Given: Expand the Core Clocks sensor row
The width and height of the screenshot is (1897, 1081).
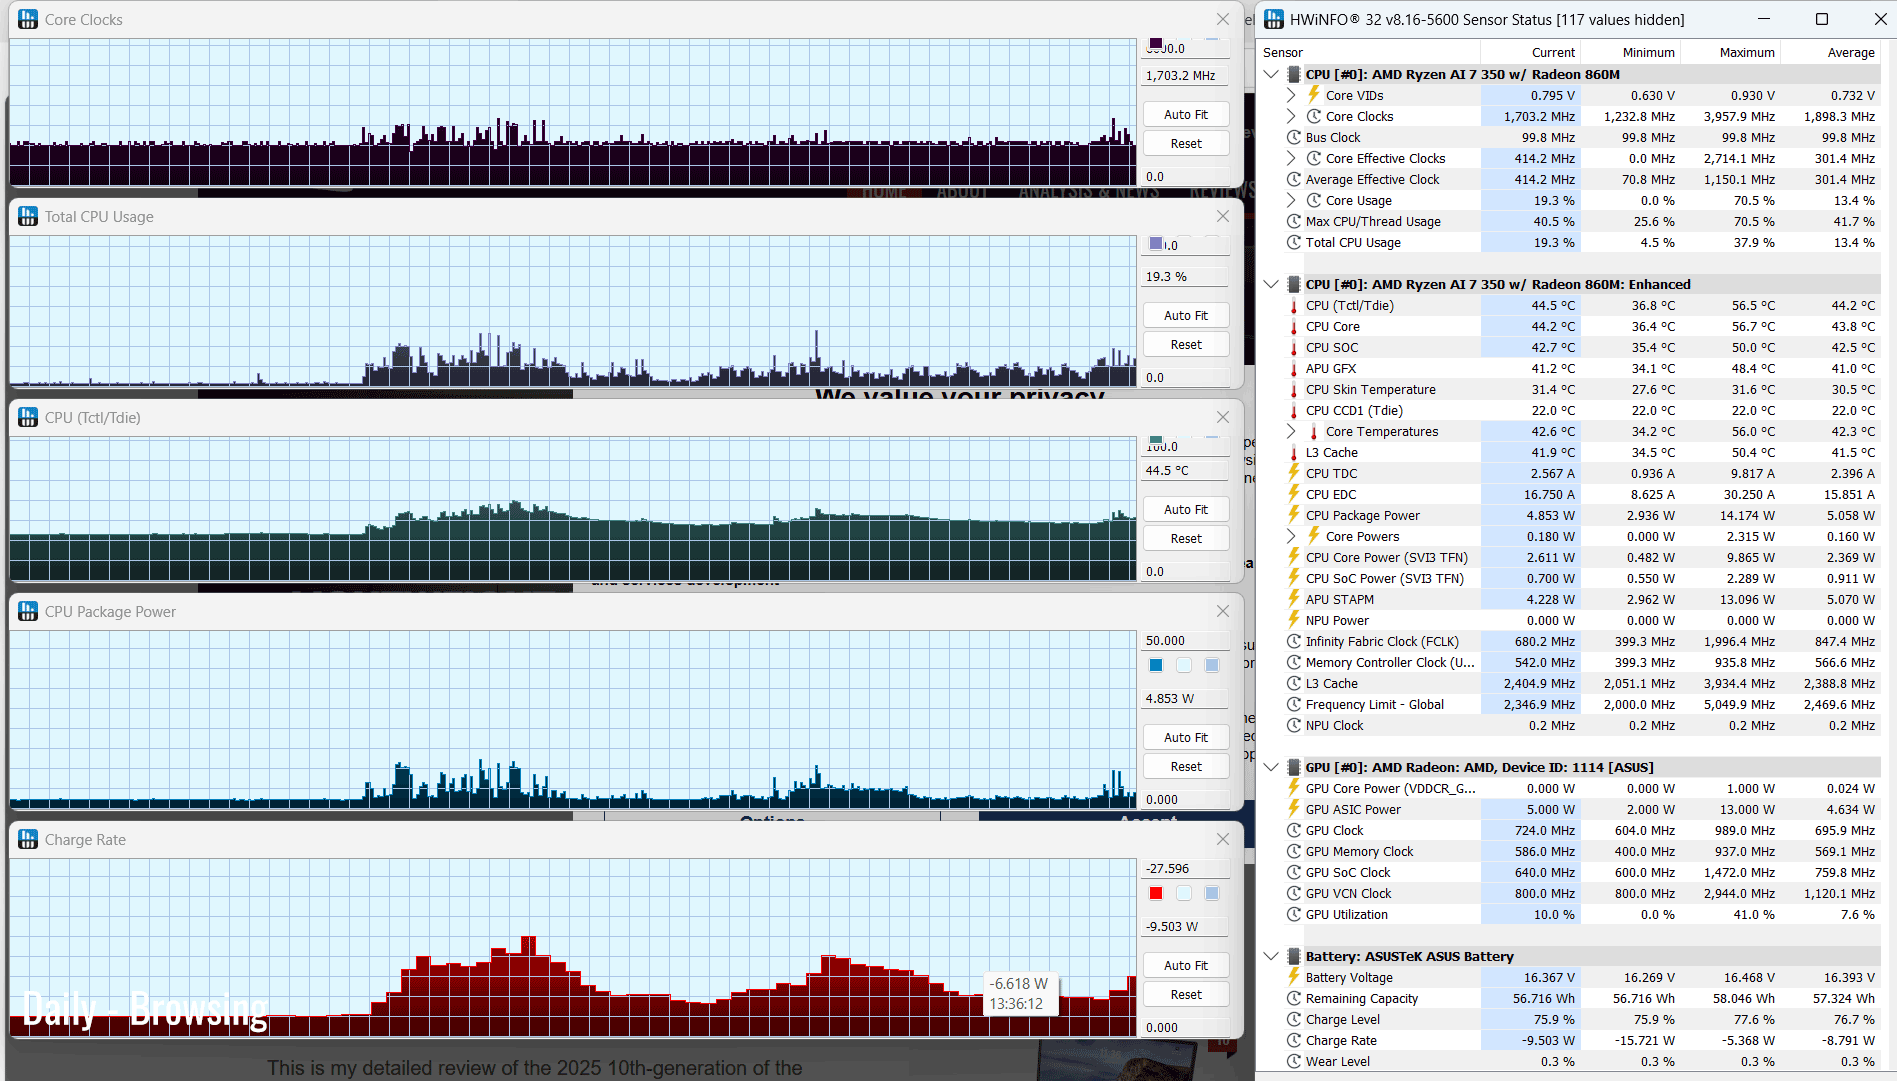Looking at the screenshot, I should 1291,116.
